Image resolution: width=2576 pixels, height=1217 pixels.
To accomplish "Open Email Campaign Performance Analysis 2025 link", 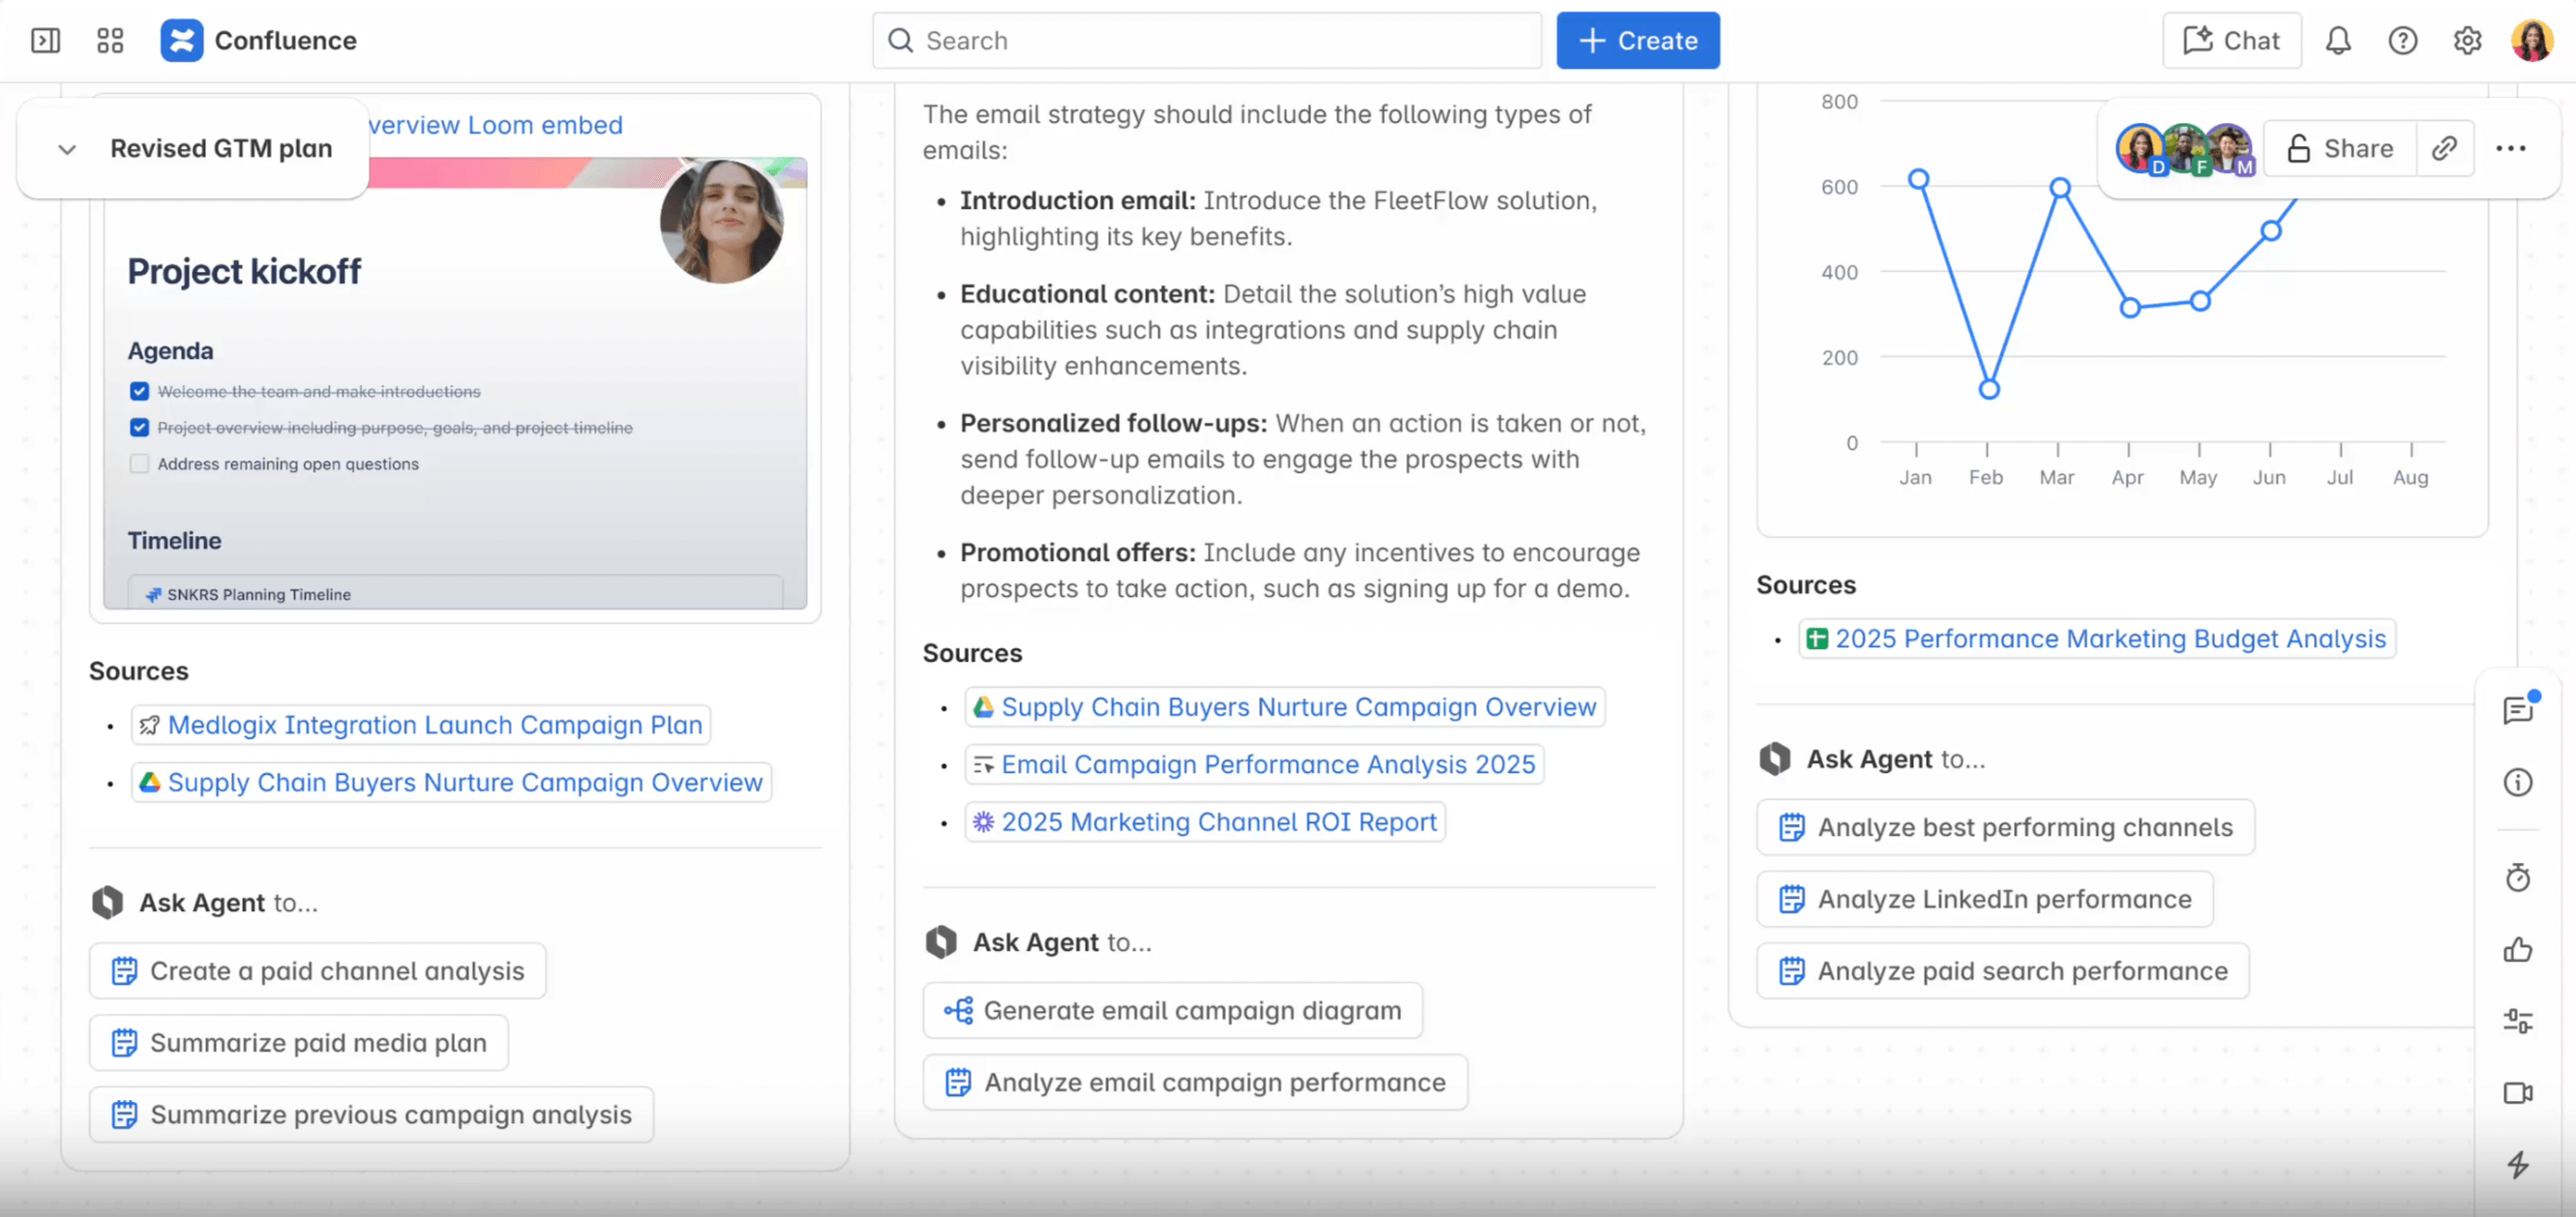I will (x=1254, y=764).
